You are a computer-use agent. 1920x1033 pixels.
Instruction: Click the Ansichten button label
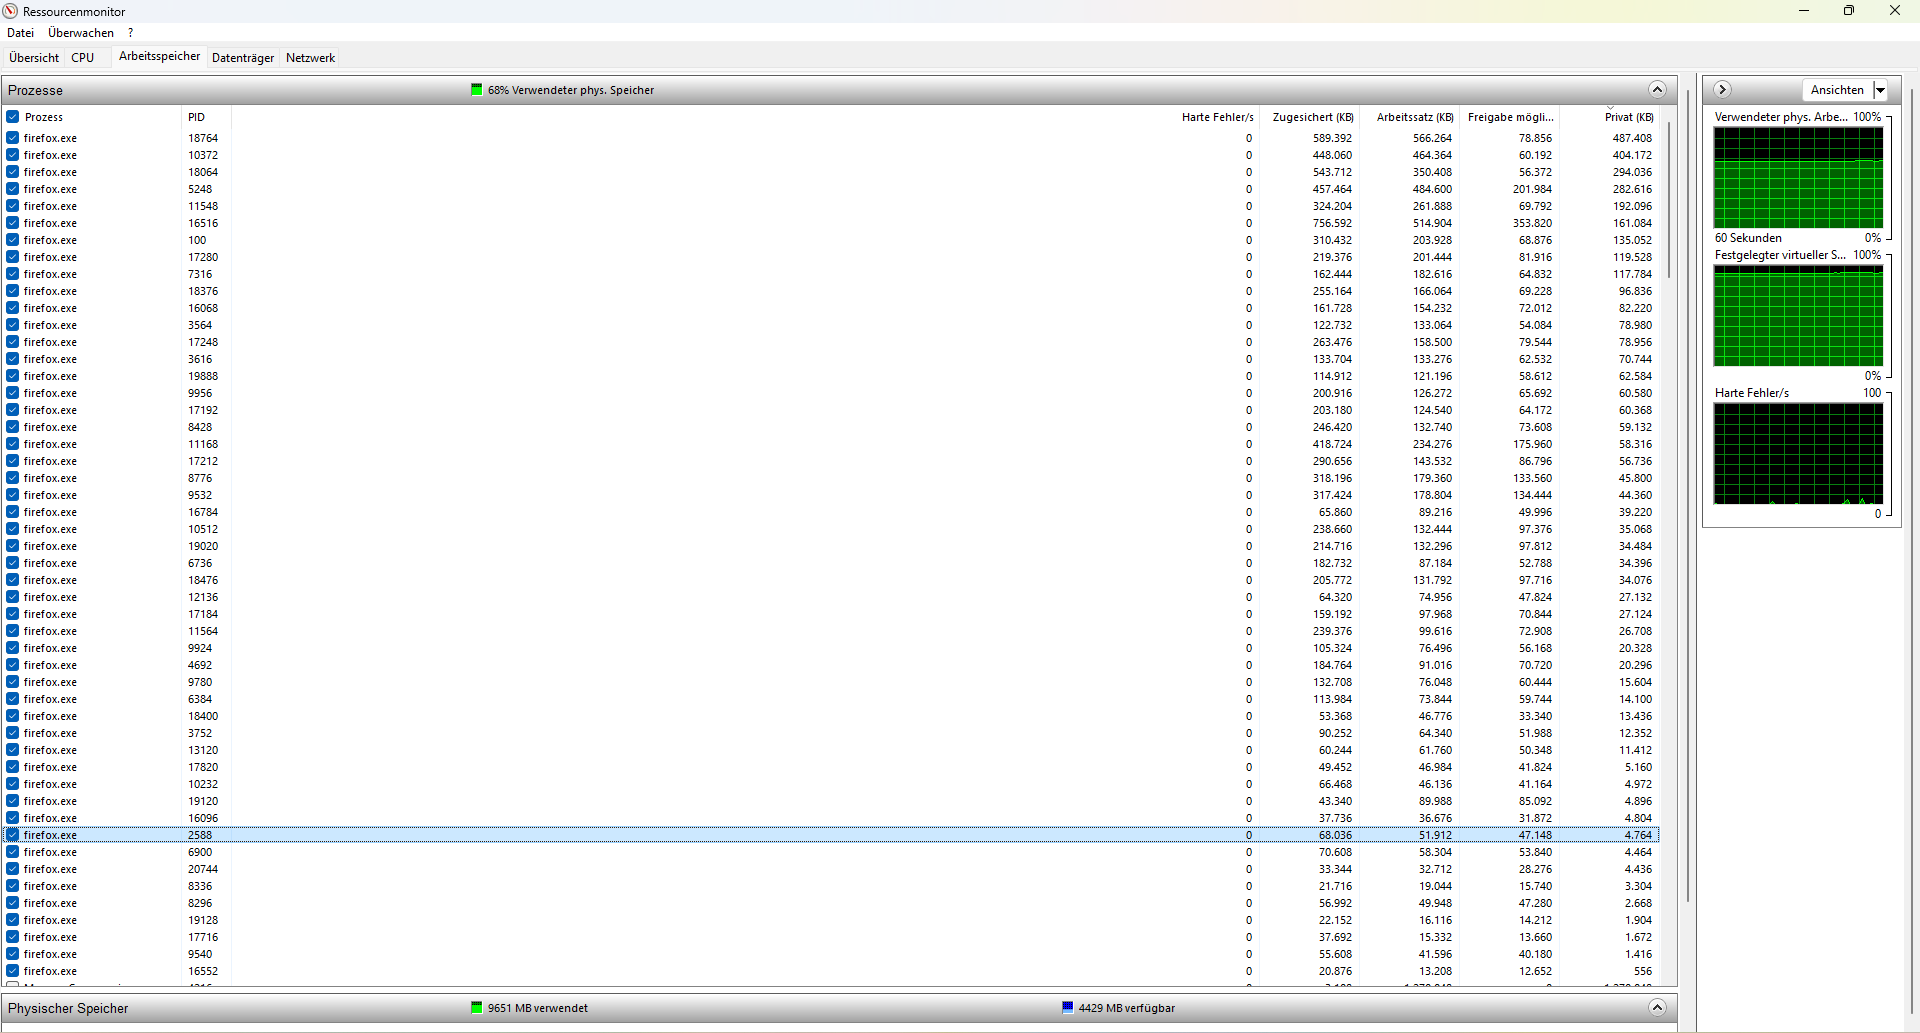[1838, 90]
